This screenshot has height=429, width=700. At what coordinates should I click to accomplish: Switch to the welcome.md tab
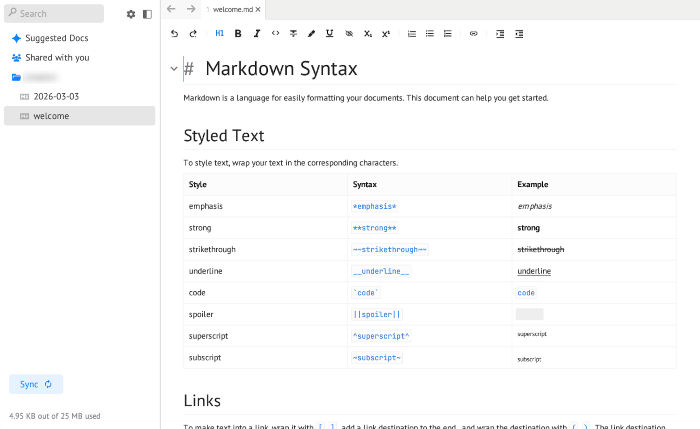click(x=233, y=9)
